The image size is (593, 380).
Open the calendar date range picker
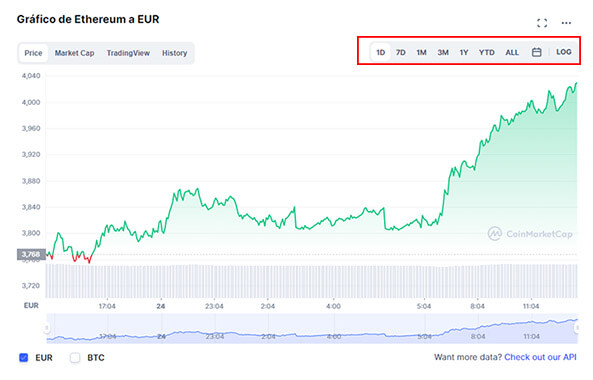536,52
